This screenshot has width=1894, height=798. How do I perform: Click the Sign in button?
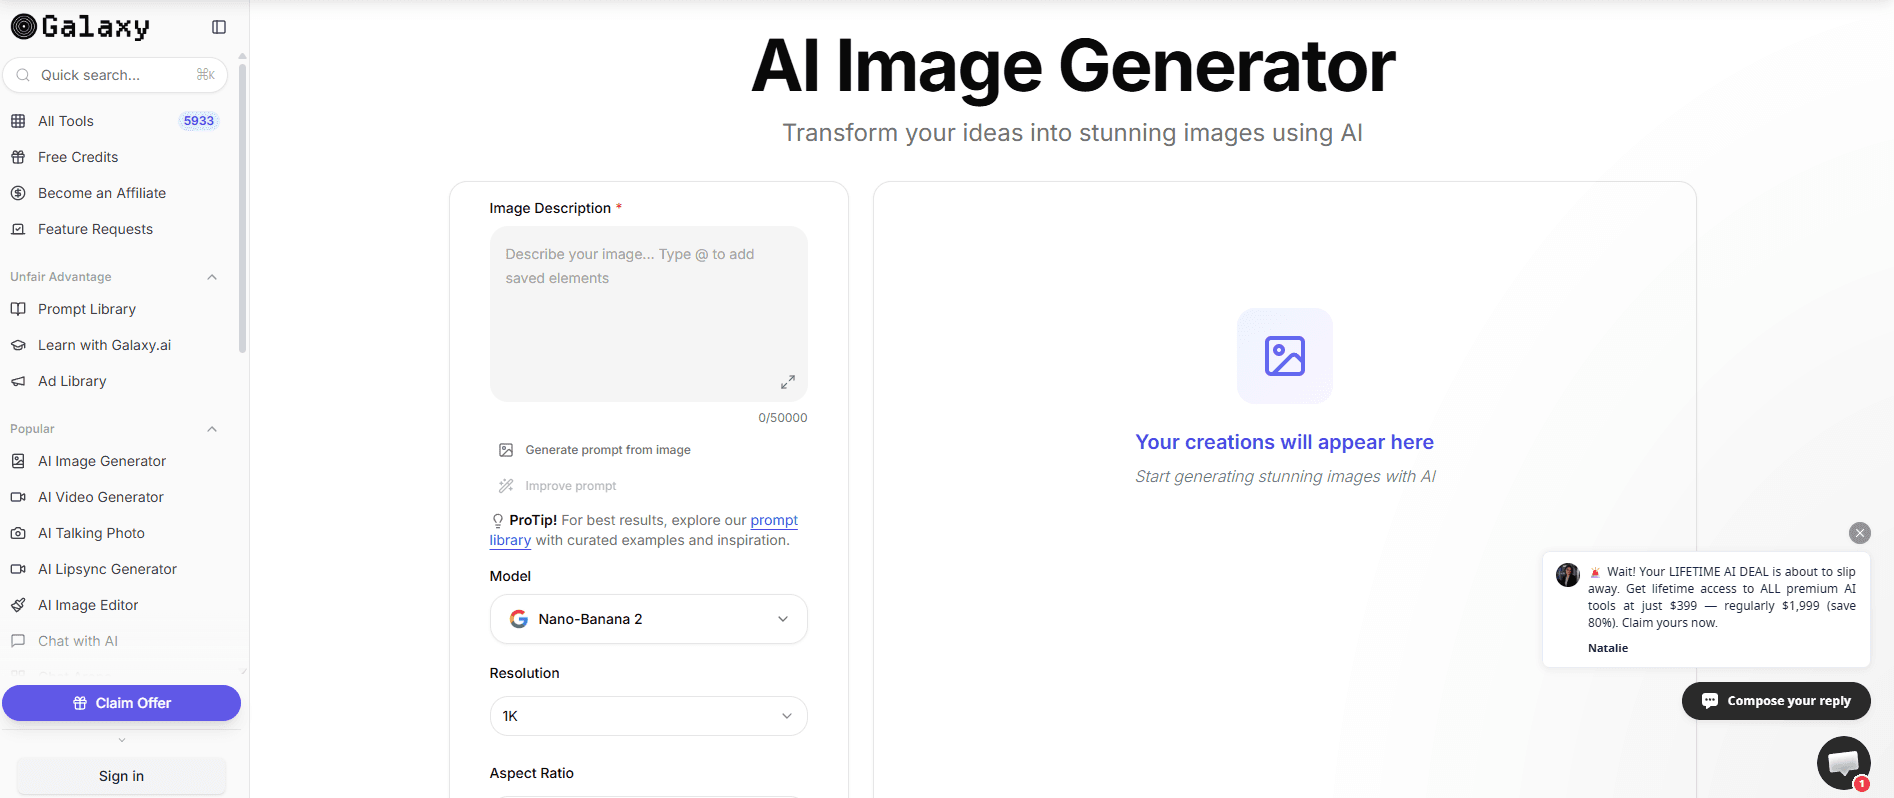121,776
